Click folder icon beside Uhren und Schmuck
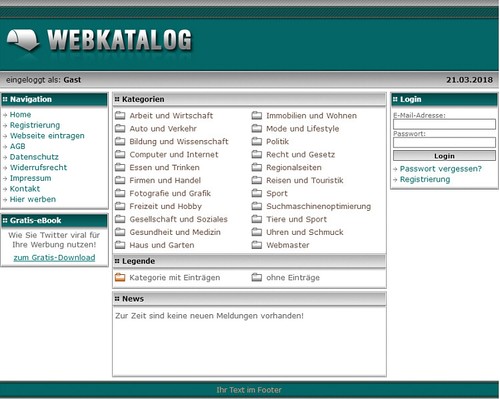500x399 pixels. point(257,232)
